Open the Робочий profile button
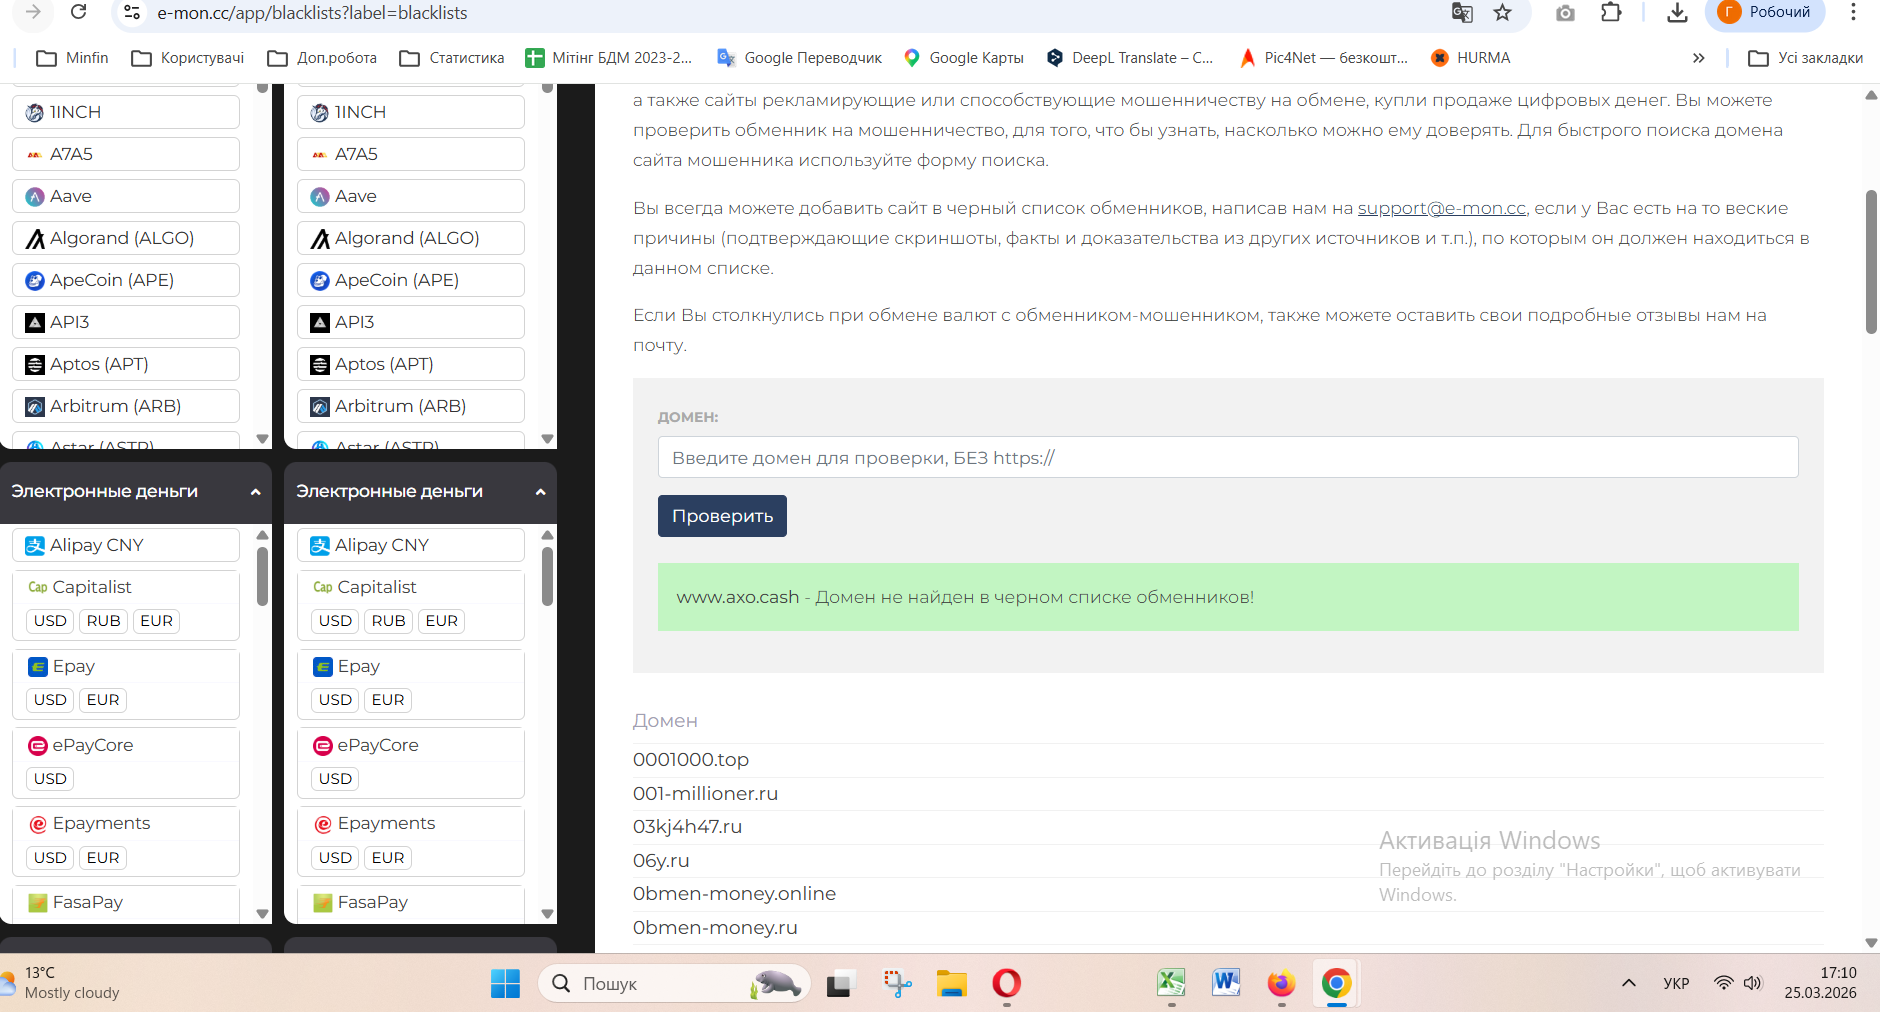Image resolution: width=1880 pixels, height=1012 pixels. pos(1765,13)
